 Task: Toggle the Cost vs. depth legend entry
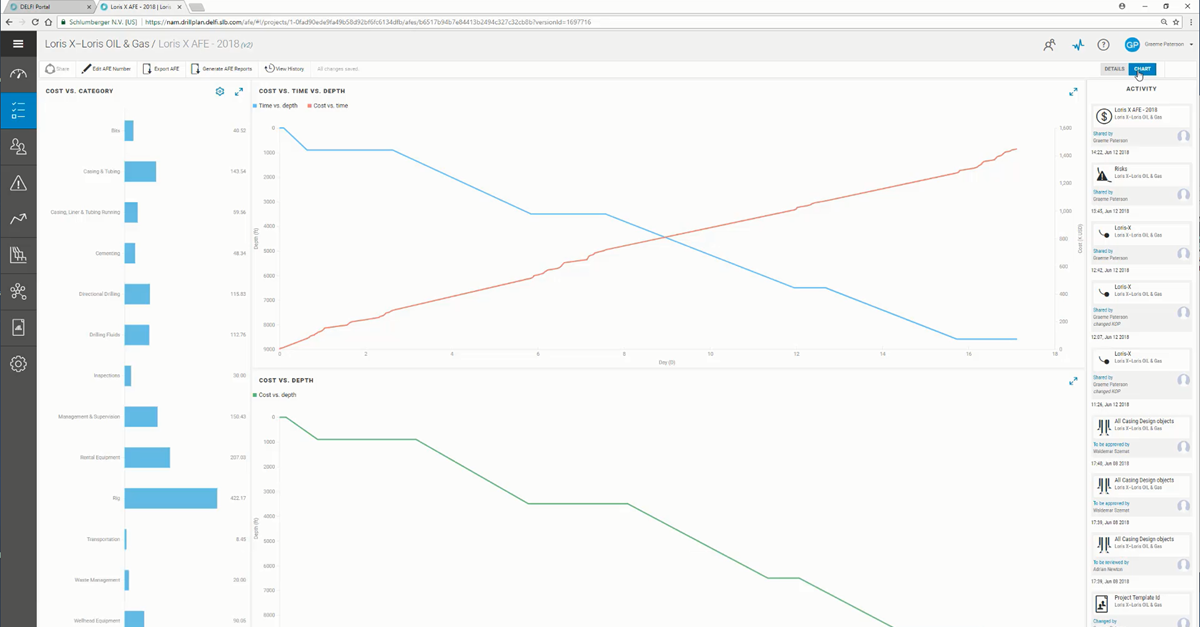coord(276,395)
